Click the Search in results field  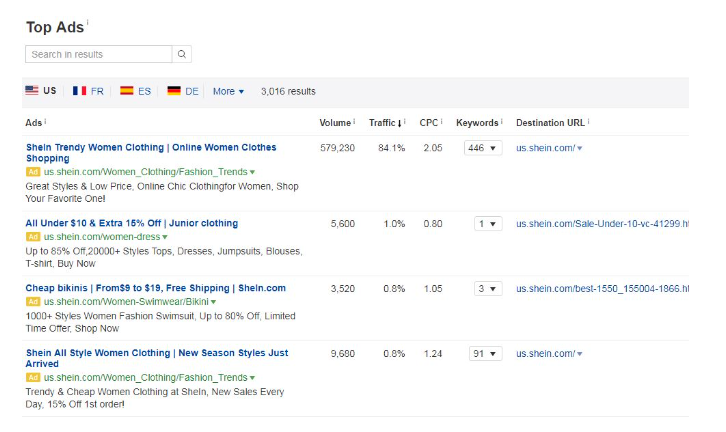pyautogui.click(x=98, y=54)
